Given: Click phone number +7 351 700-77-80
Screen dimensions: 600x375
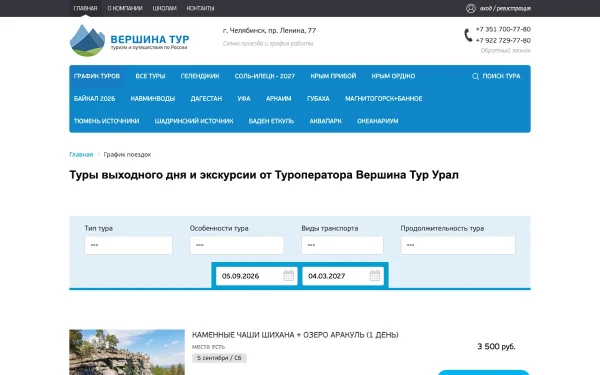Looking at the screenshot, I should pos(503,29).
